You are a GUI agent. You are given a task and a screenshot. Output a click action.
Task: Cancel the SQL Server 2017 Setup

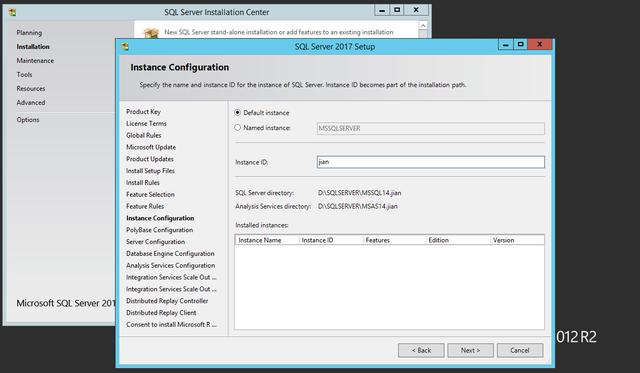(x=520, y=350)
